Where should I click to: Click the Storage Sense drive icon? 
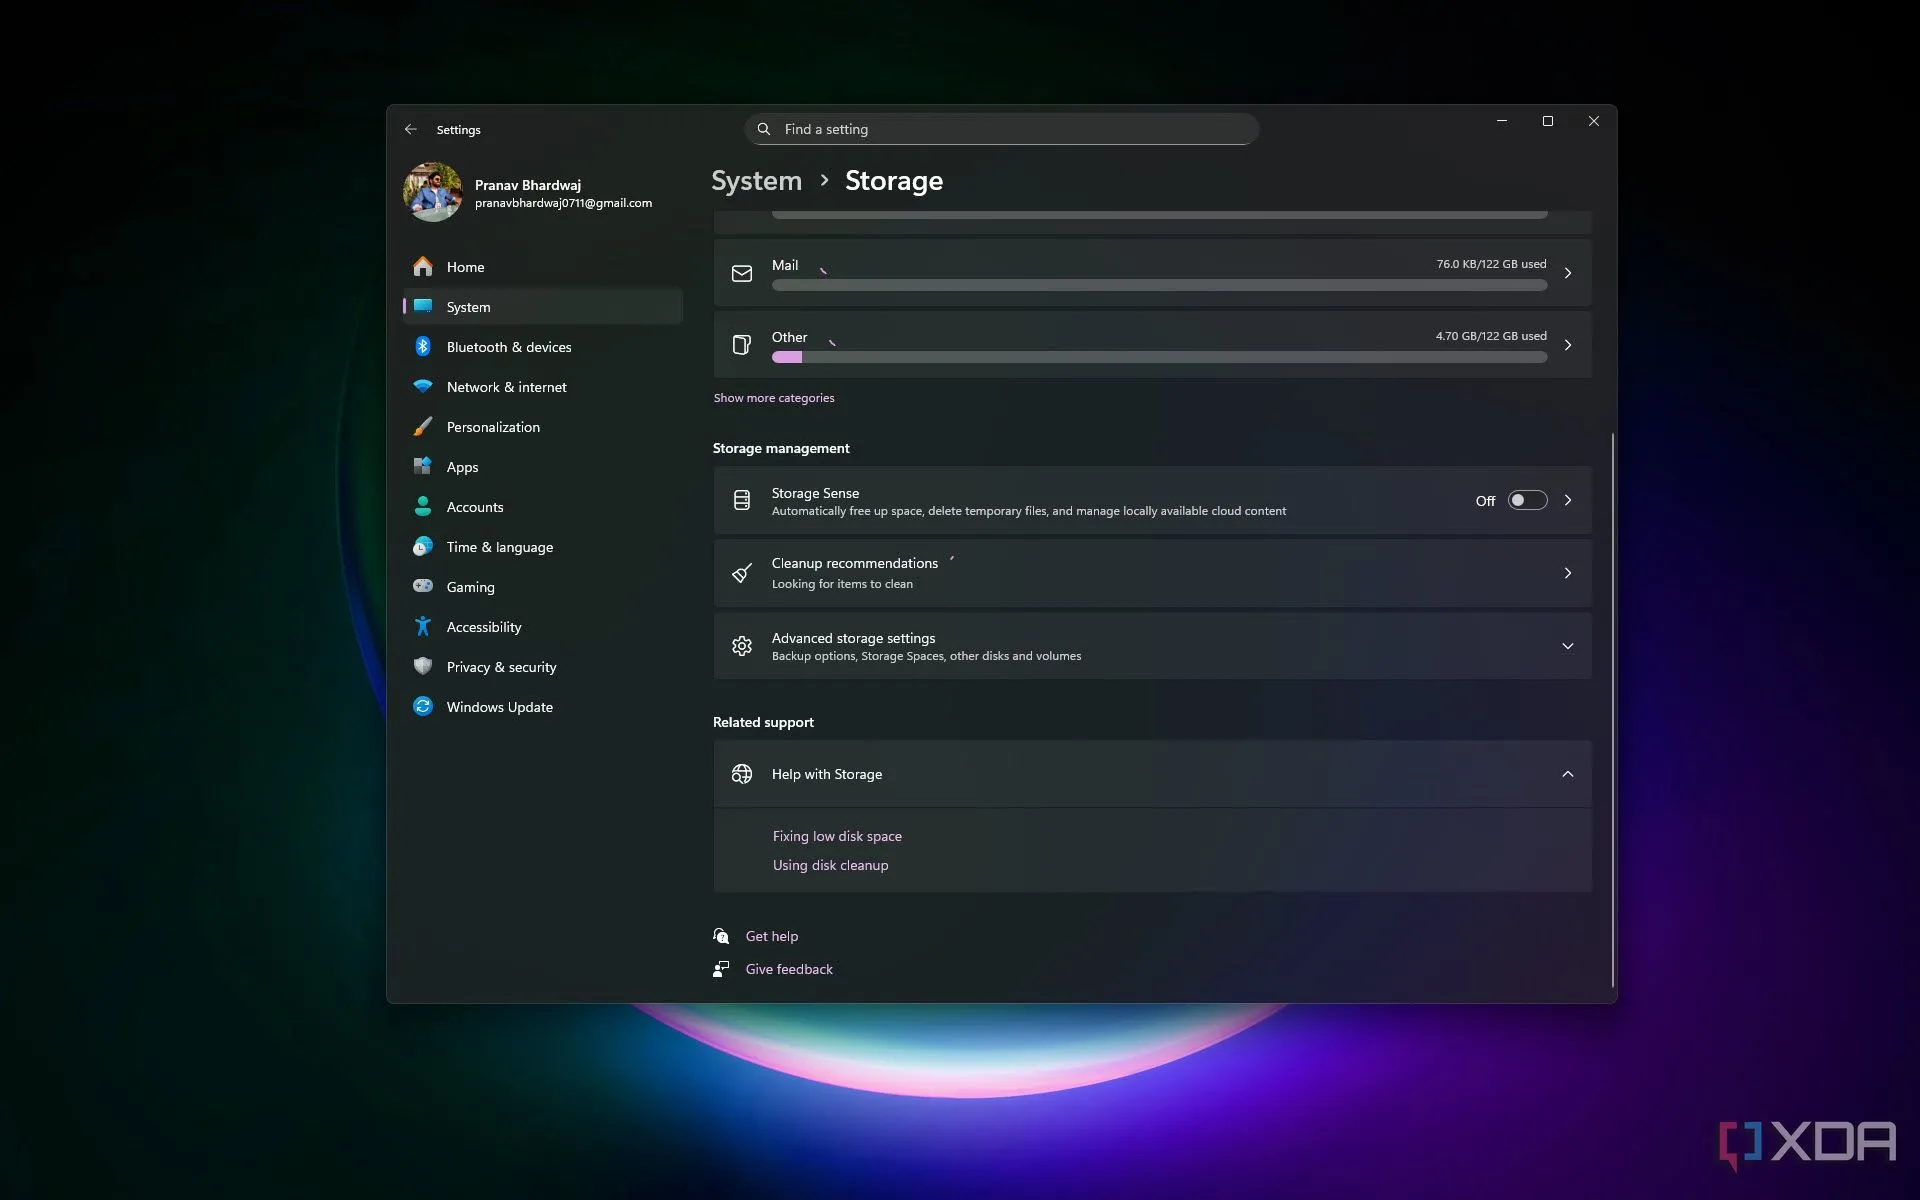tap(742, 500)
